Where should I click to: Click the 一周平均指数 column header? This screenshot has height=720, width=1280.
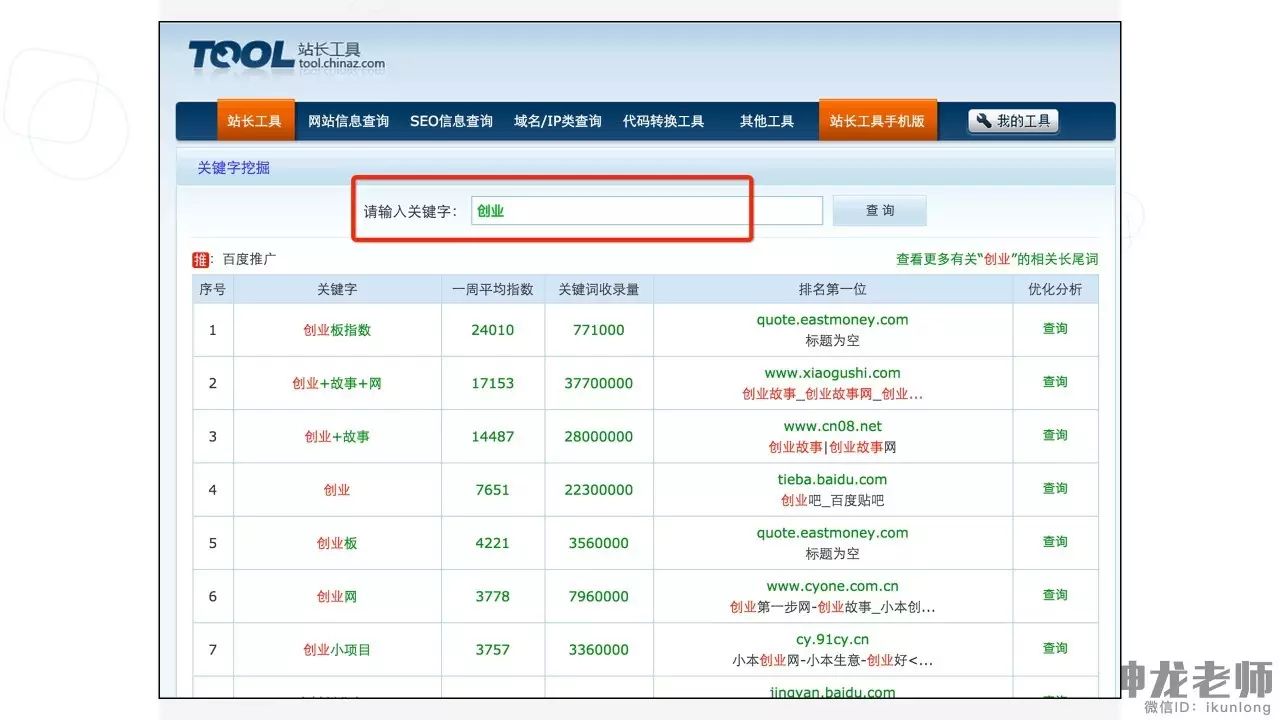[x=492, y=289]
